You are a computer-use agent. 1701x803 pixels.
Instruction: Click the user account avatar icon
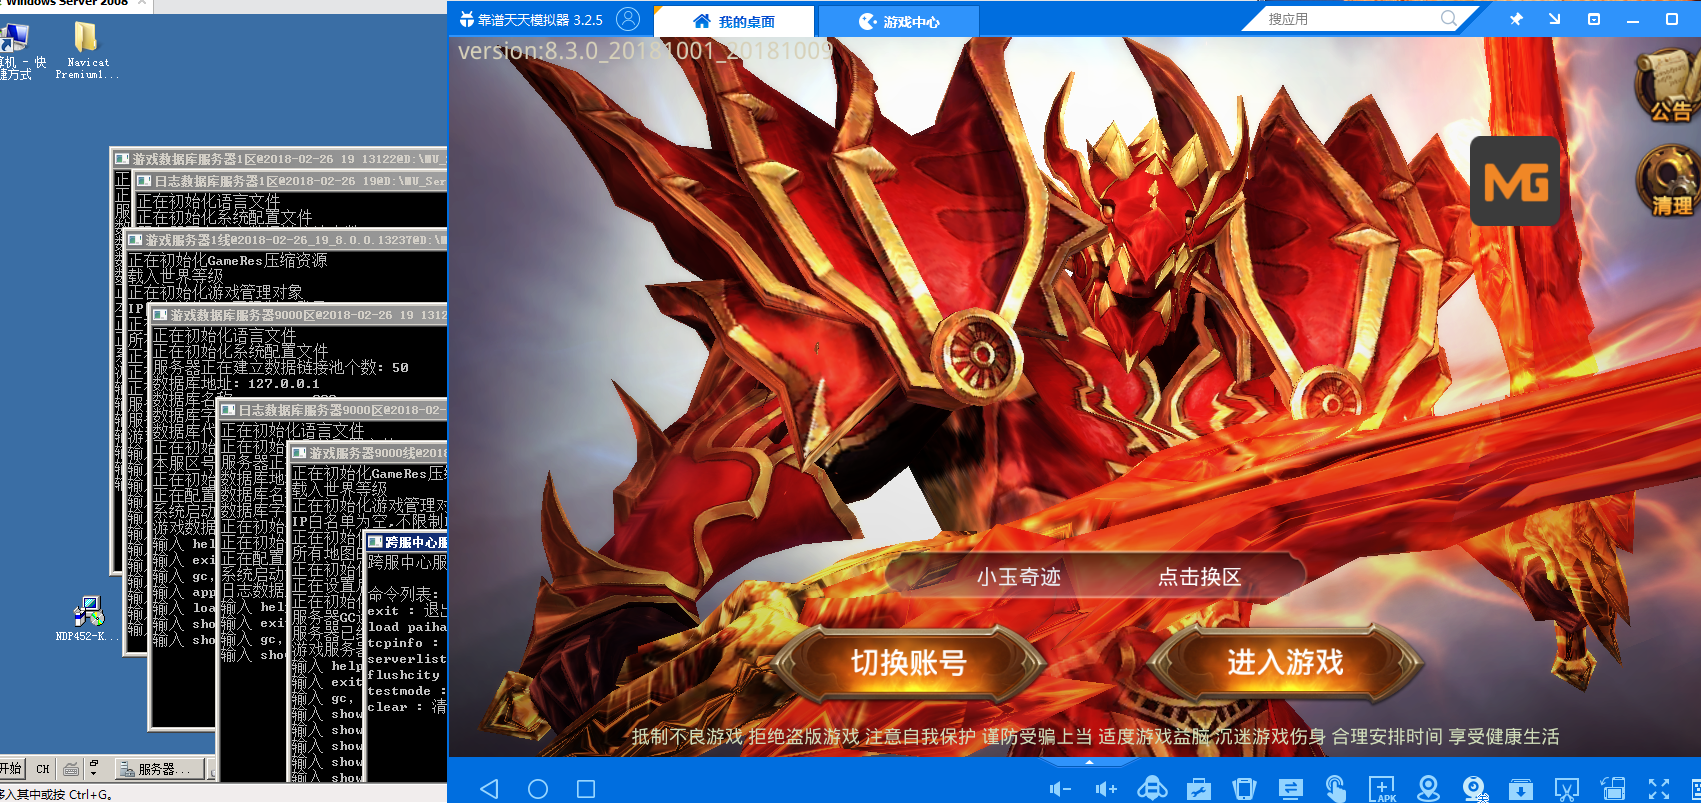coord(628,19)
